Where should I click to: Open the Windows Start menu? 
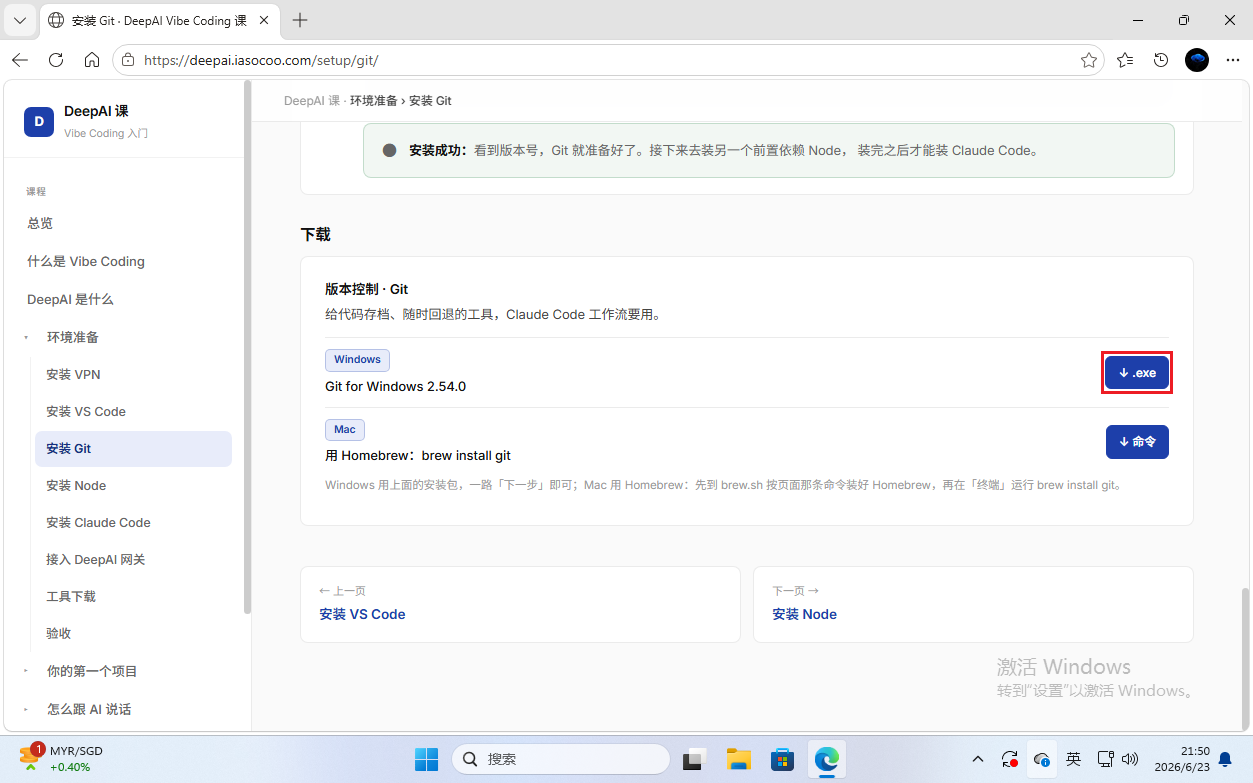click(x=426, y=760)
